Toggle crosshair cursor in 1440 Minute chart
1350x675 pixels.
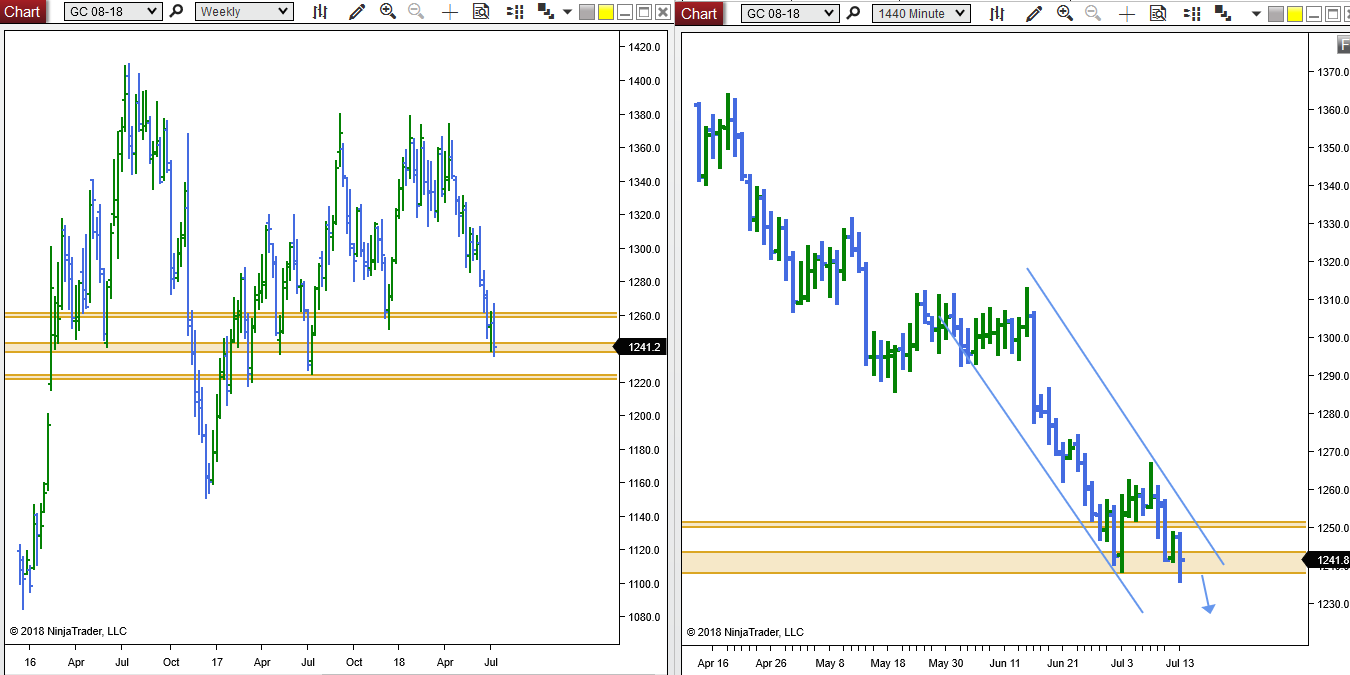coord(1126,13)
